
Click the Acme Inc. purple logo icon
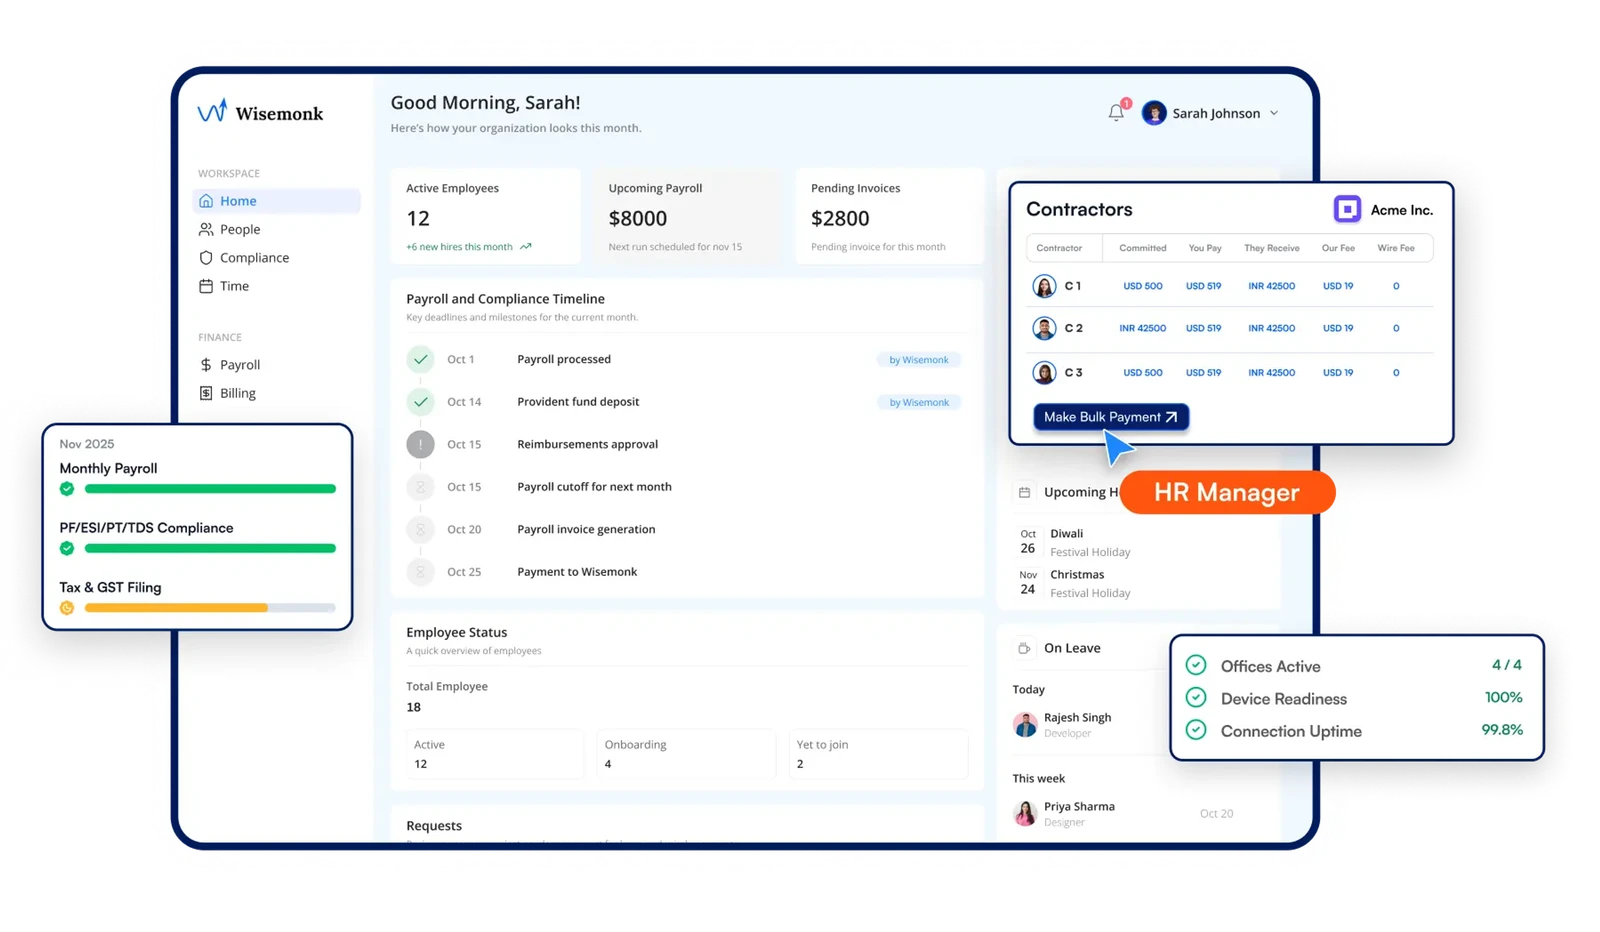click(1346, 209)
